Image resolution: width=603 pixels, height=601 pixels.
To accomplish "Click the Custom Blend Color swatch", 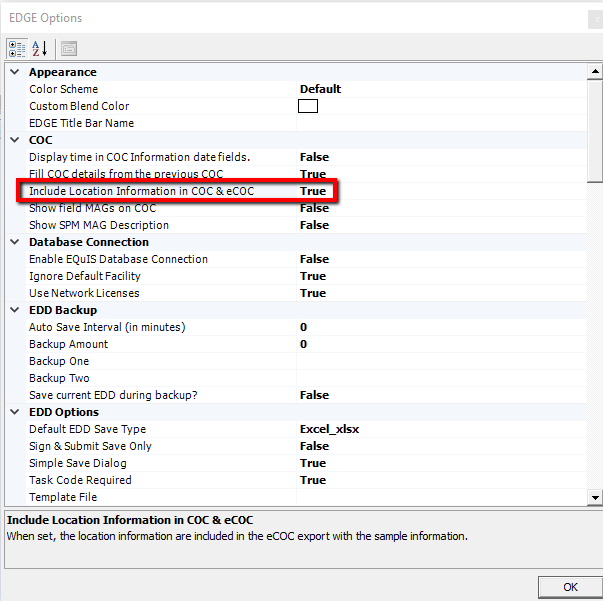I will click(308, 106).
